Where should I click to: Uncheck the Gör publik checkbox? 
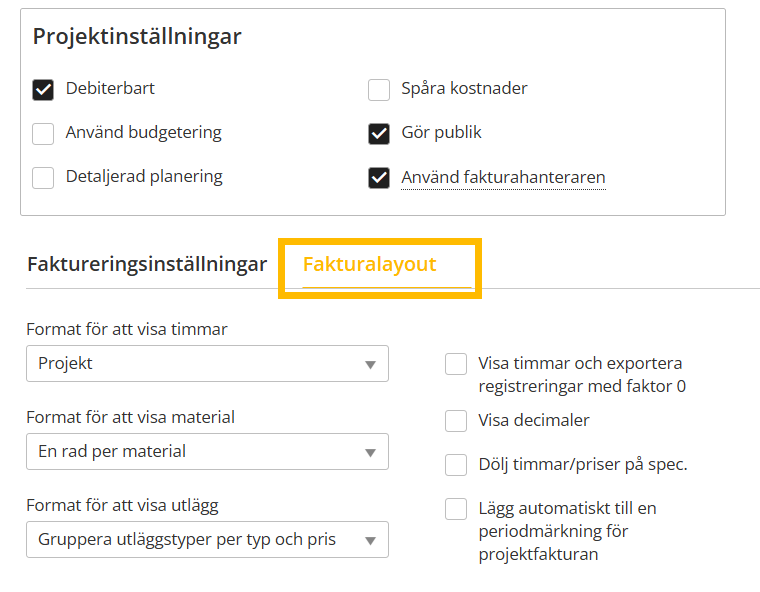pos(379,134)
